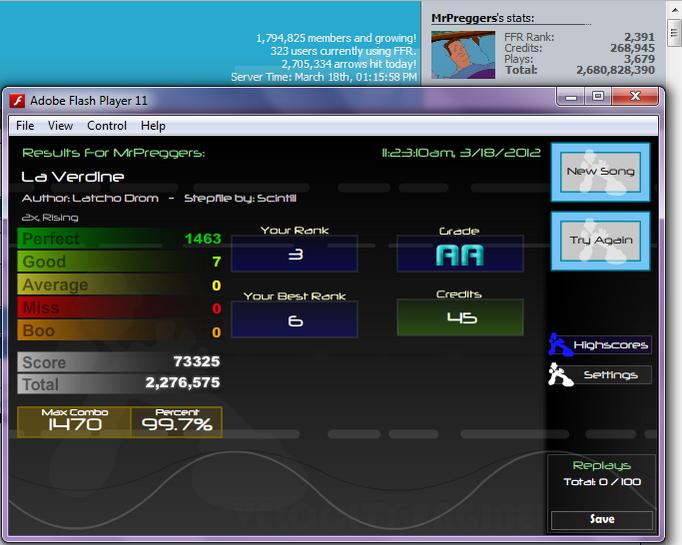The height and width of the screenshot is (545, 682).
Task: Click the Highscores dancer icon
Action: click(559, 344)
